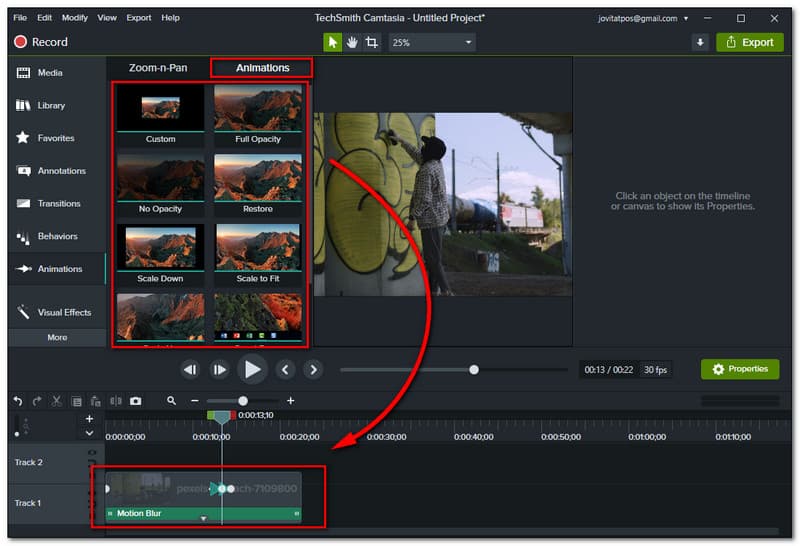Select the Scale Down animation thumbnail
Screen dimensions: 800x546
(160, 248)
